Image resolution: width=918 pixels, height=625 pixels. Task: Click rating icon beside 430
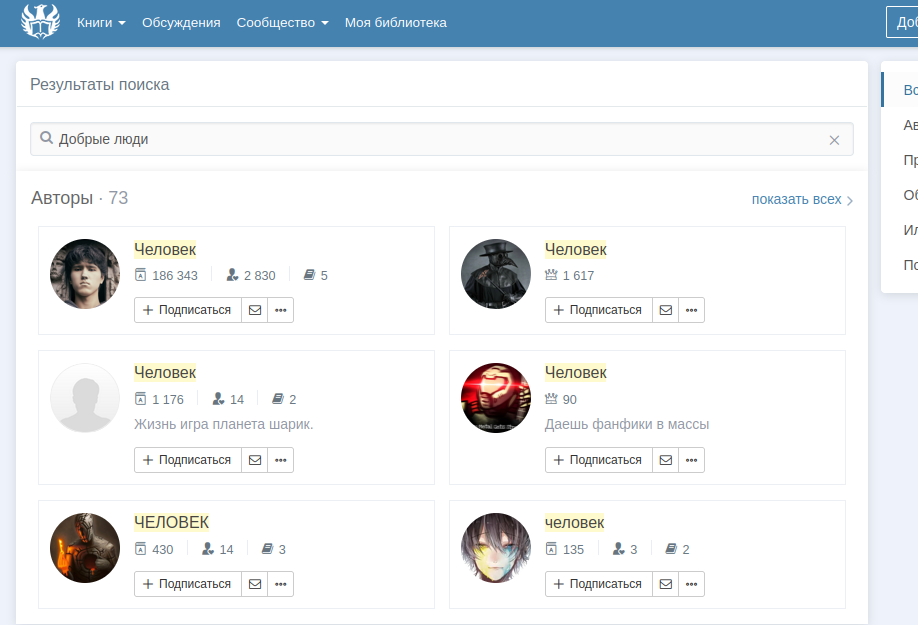point(141,549)
